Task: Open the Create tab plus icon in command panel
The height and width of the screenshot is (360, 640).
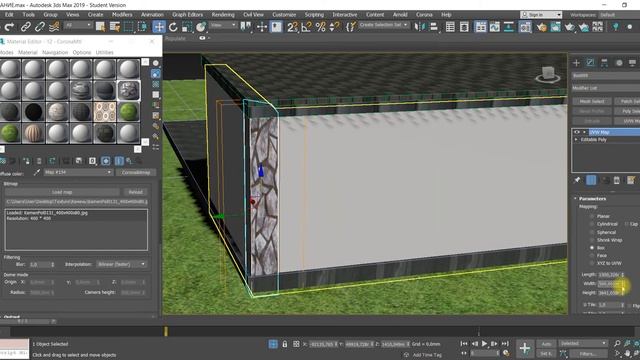Action: (576, 63)
